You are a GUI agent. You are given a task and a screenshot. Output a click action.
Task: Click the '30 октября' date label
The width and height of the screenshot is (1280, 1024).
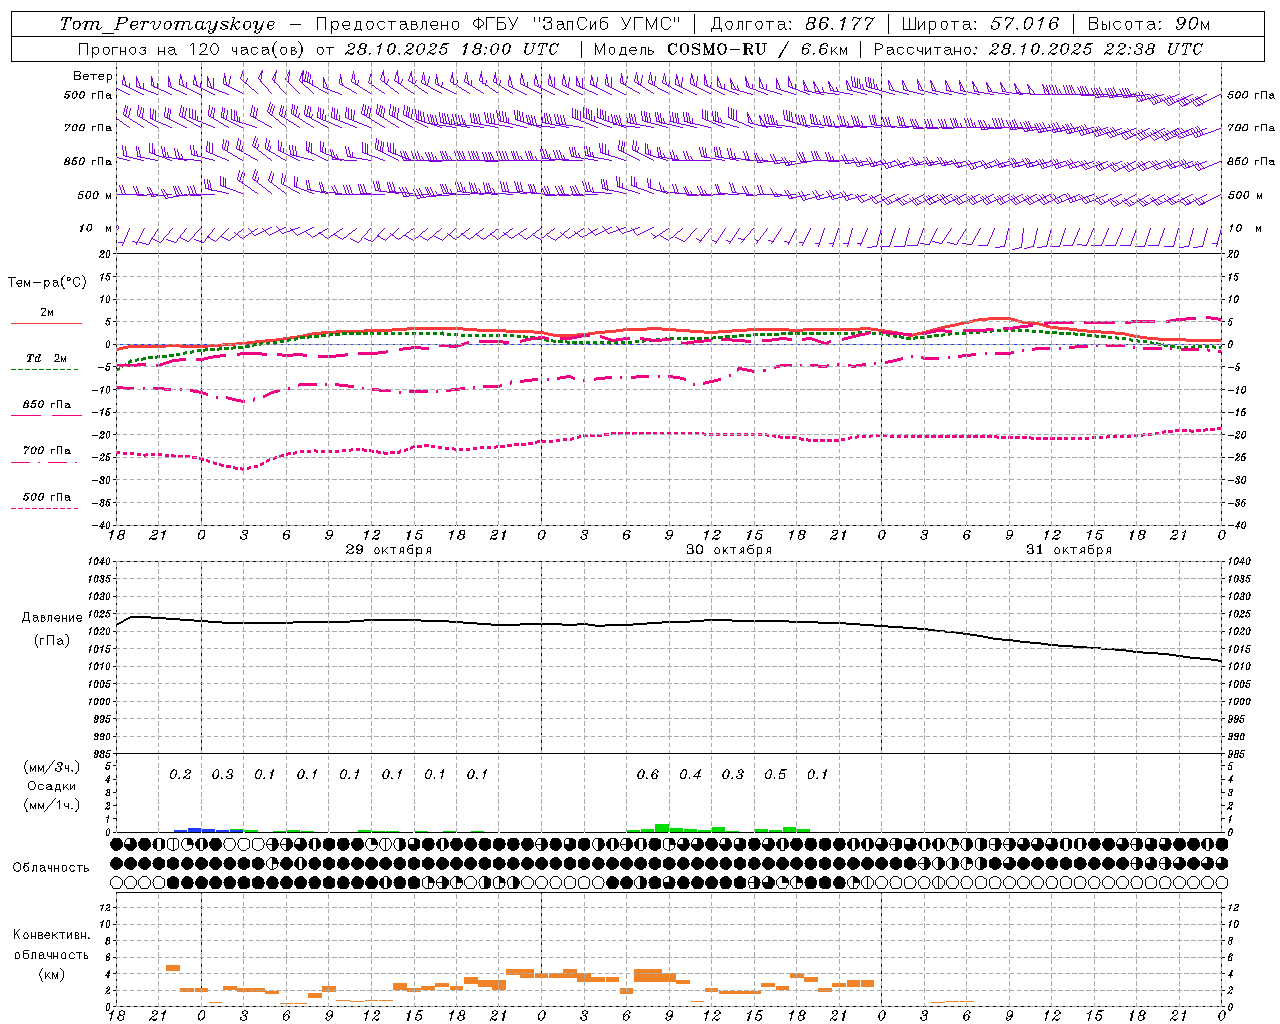pos(729,550)
